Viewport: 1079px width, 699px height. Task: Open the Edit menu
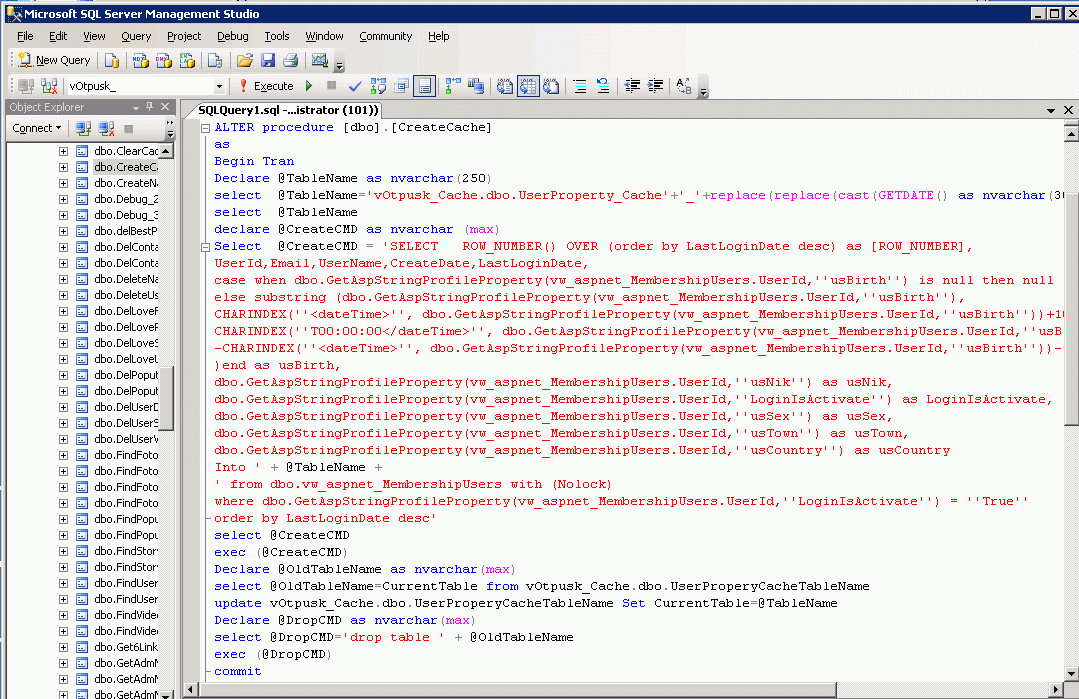tap(58, 36)
